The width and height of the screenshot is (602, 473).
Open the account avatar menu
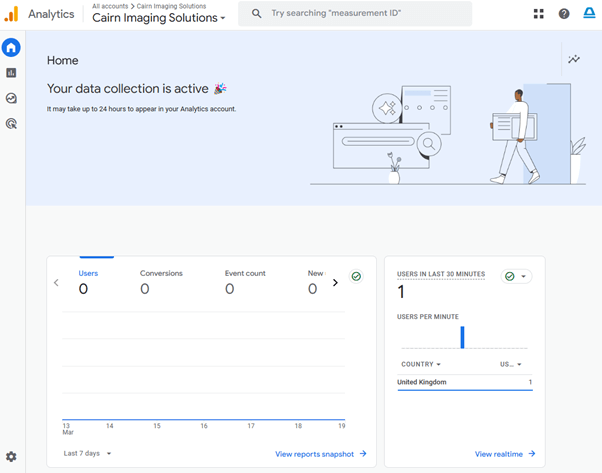(589, 13)
